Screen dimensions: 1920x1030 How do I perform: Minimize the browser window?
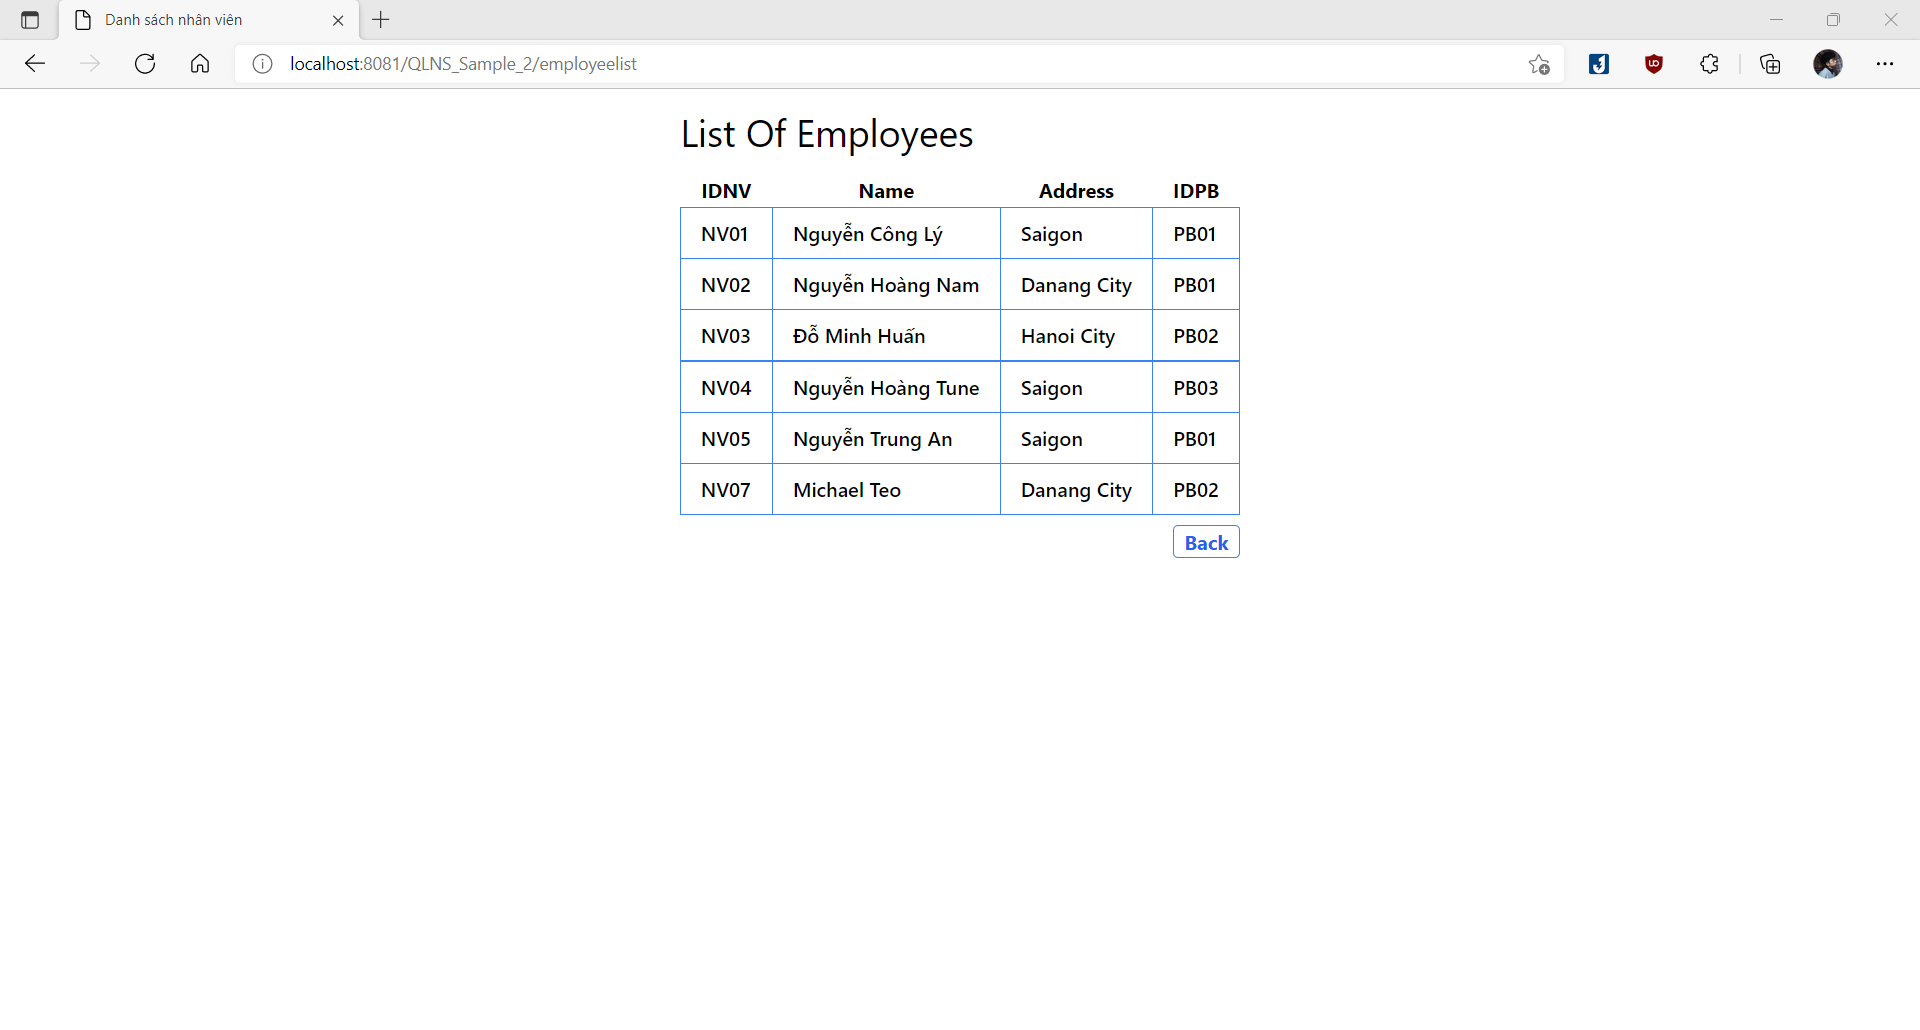point(1776,20)
